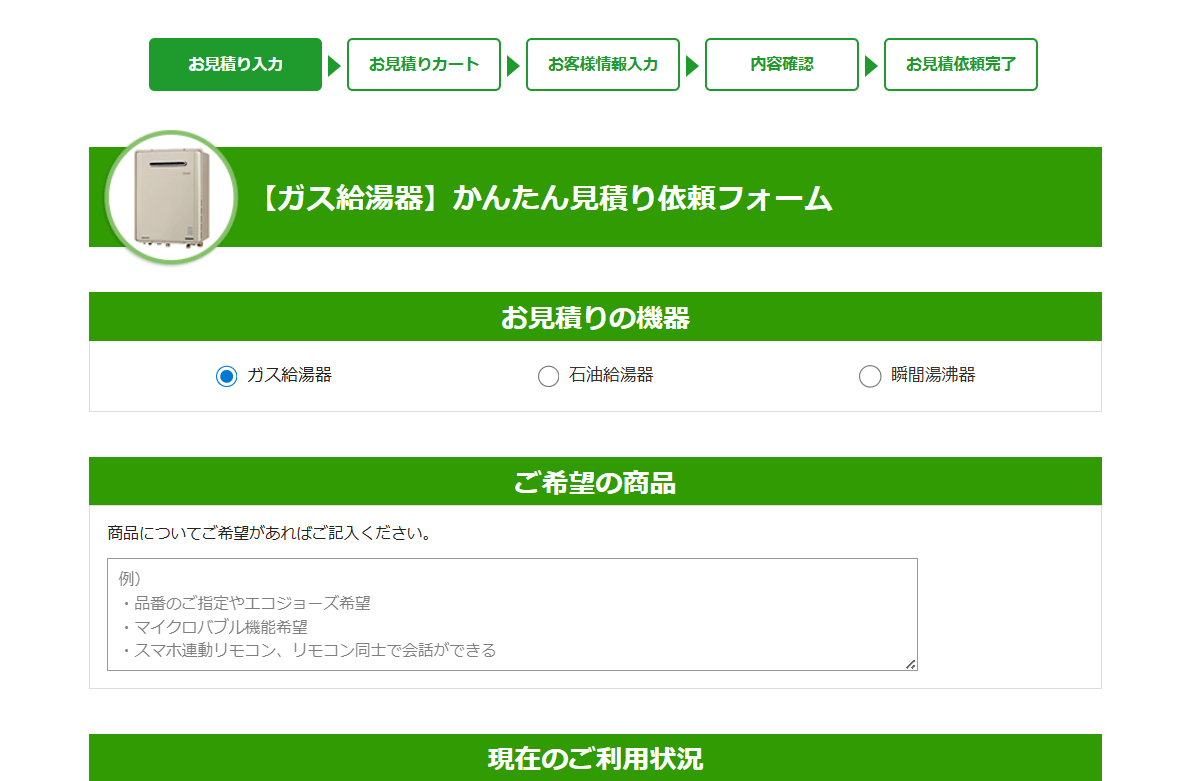Switch to the お客様情報入力 step
This screenshot has width=1178, height=781.
click(x=603, y=65)
